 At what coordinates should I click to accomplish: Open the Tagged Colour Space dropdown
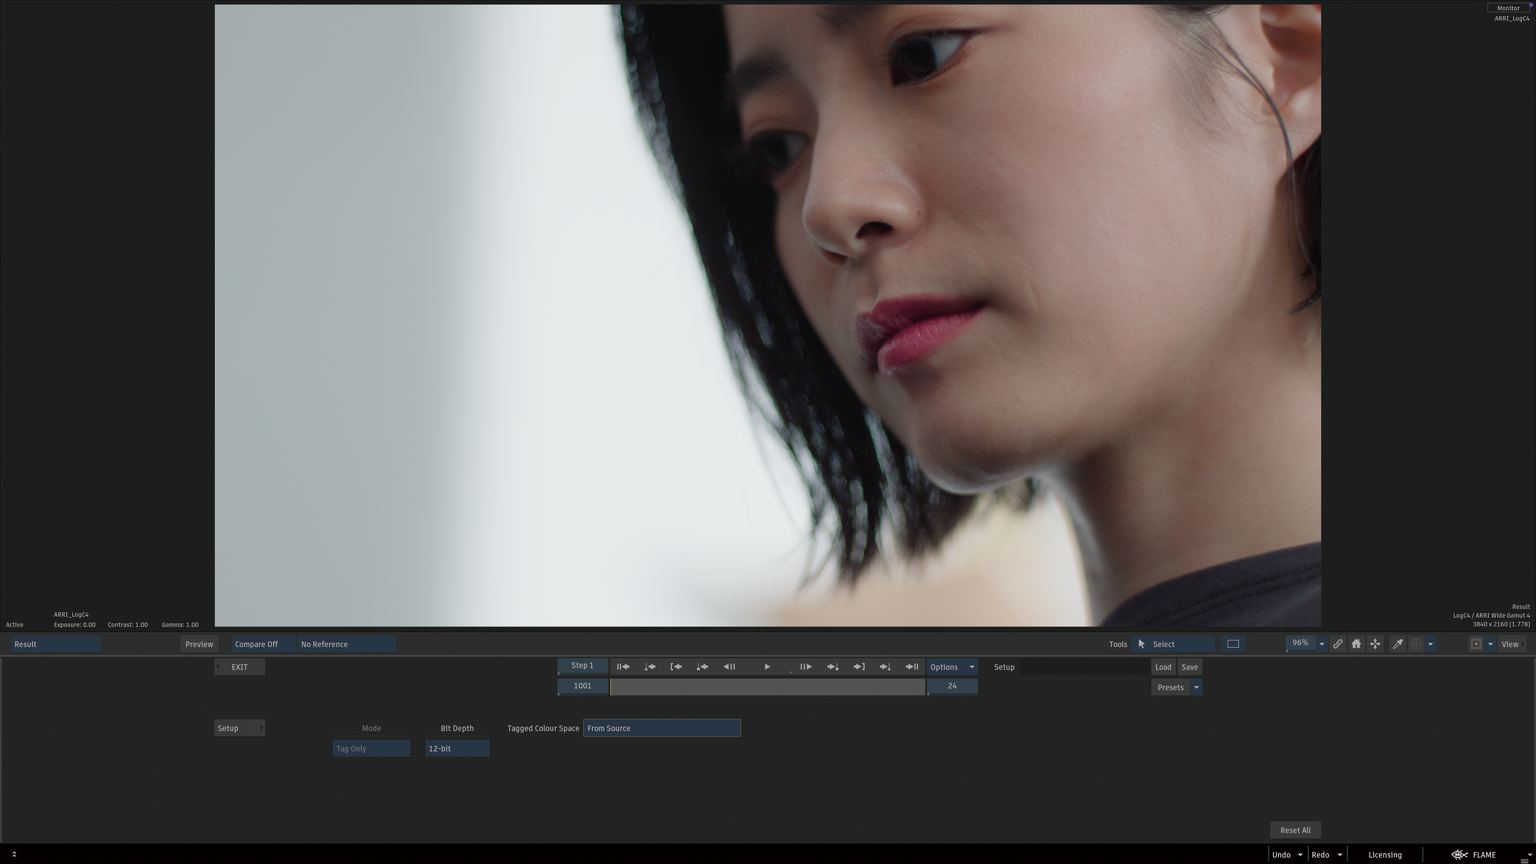coord(661,728)
